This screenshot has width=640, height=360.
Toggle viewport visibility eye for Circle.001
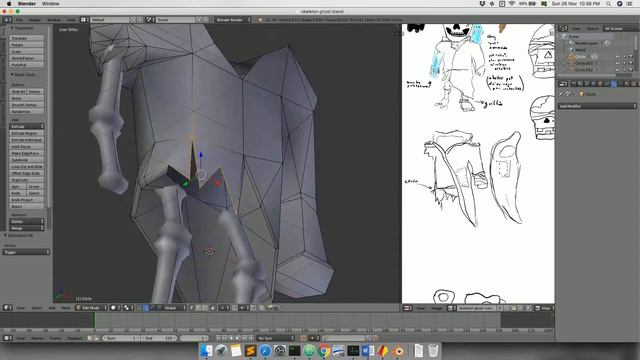click(618, 63)
